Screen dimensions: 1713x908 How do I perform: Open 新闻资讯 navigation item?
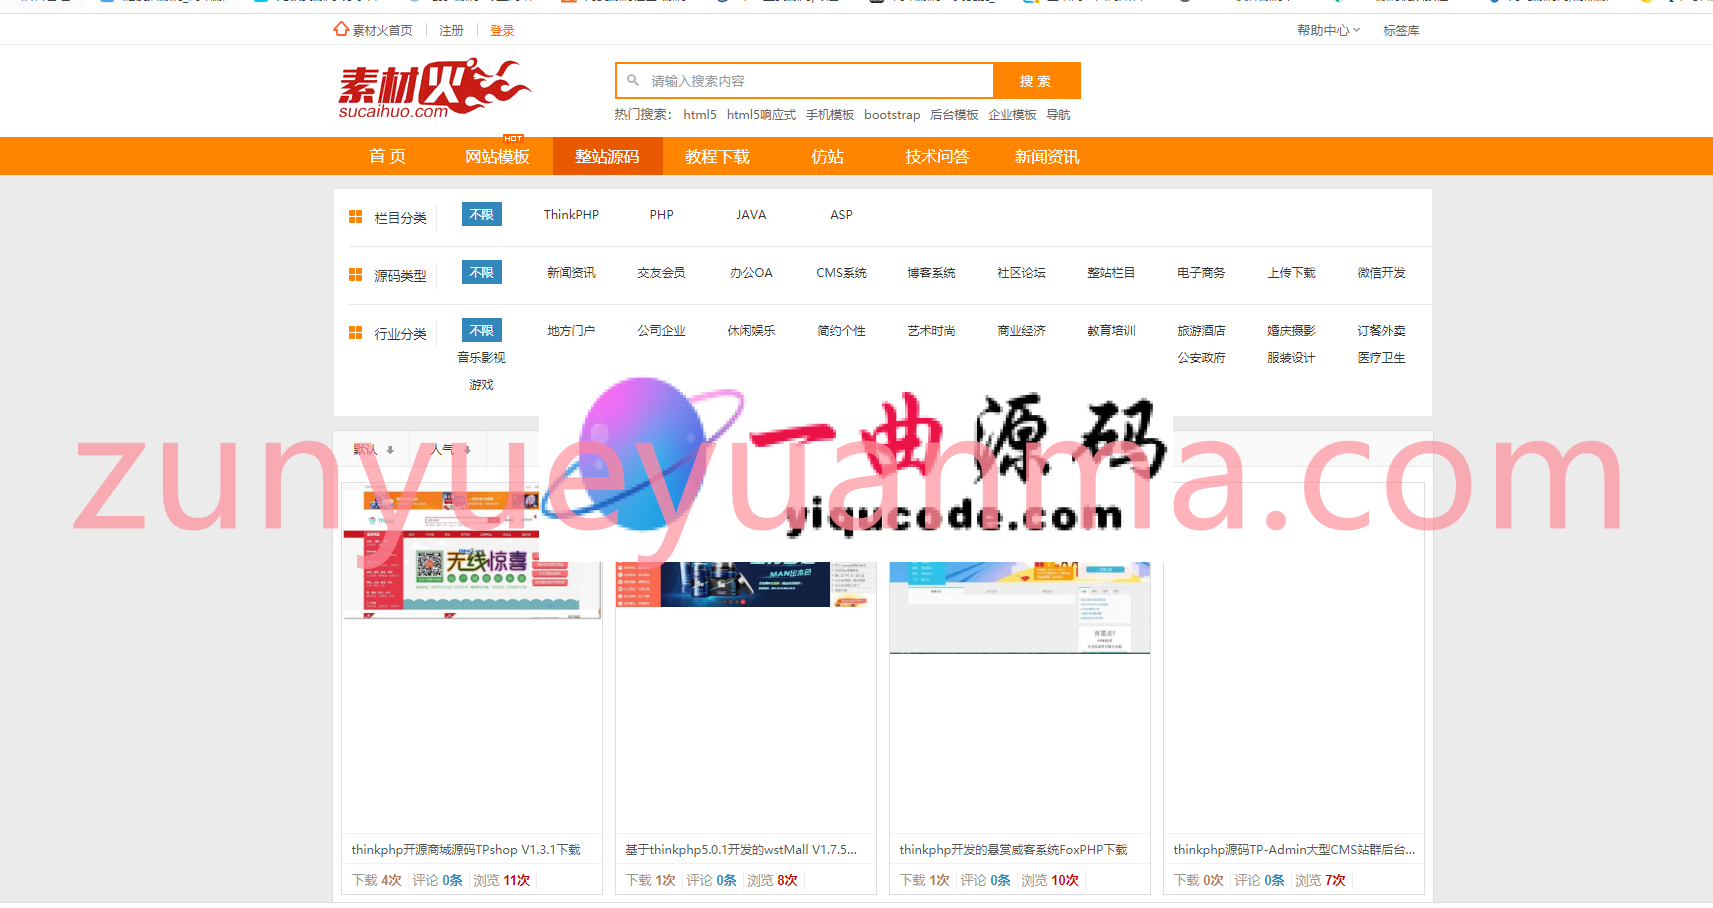tap(1047, 156)
